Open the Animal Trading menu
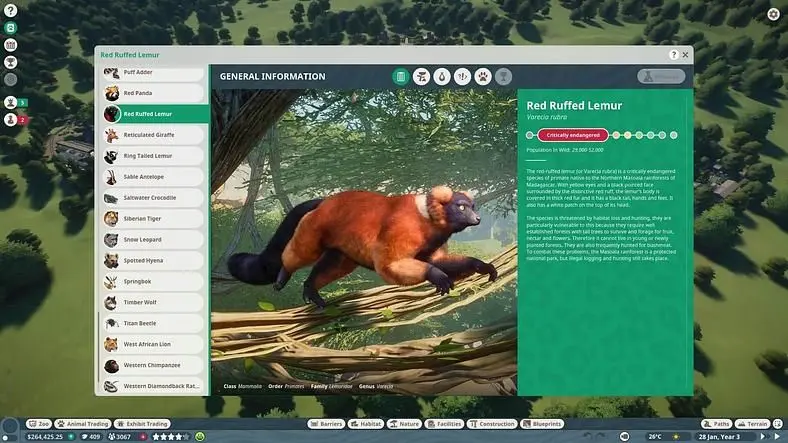This screenshot has width=788, height=443. click(x=83, y=424)
